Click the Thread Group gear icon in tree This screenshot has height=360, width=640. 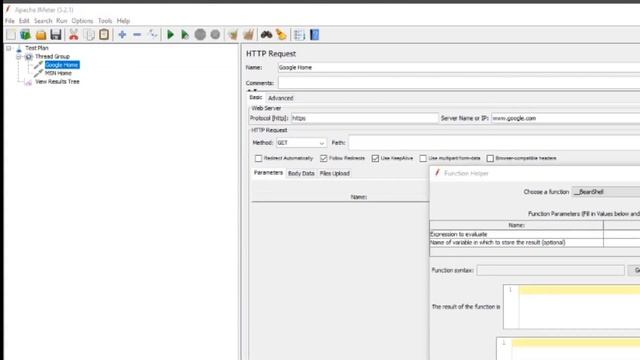[29, 56]
